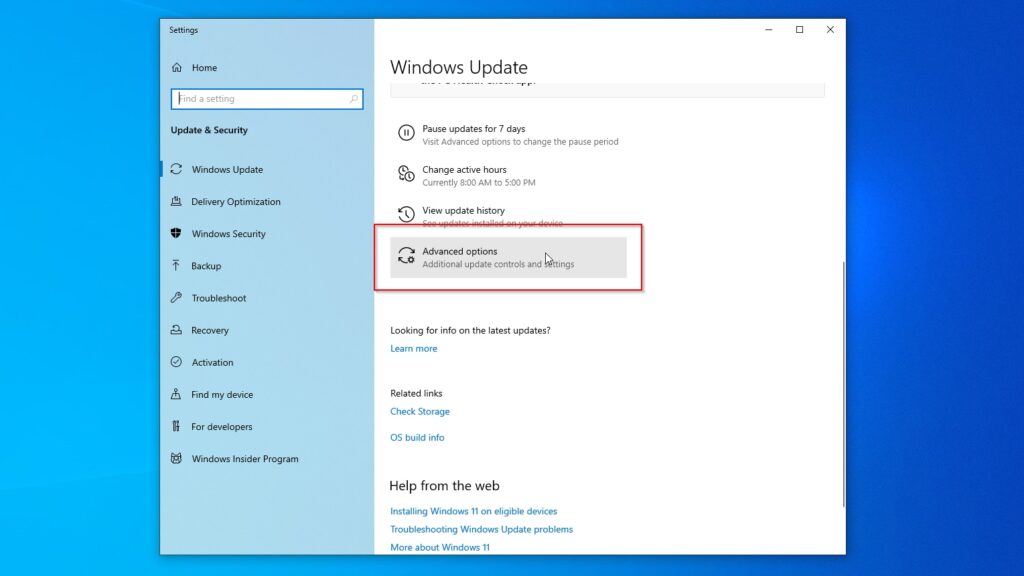Click the Delivery Optimization icon in sidebar
Viewport: 1024px width, 576px height.
178,201
